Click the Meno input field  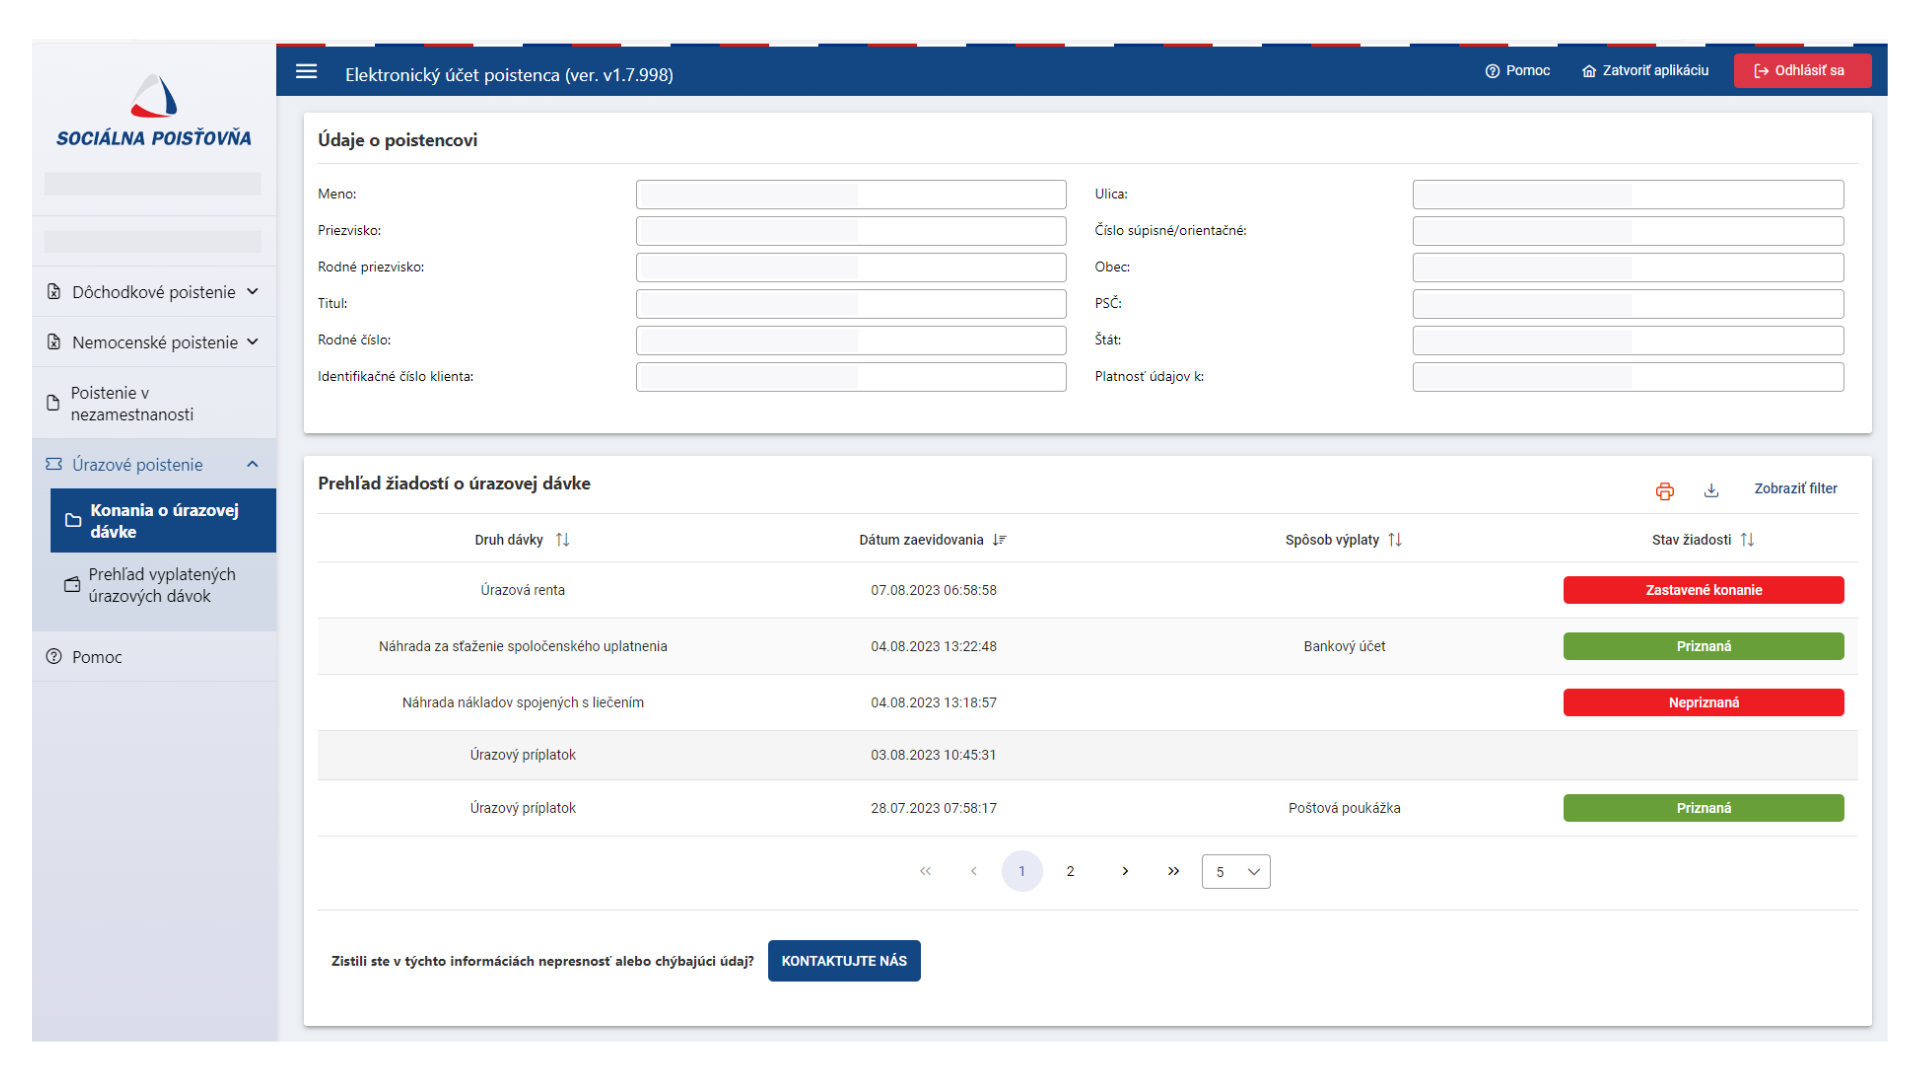click(x=851, y=194)
